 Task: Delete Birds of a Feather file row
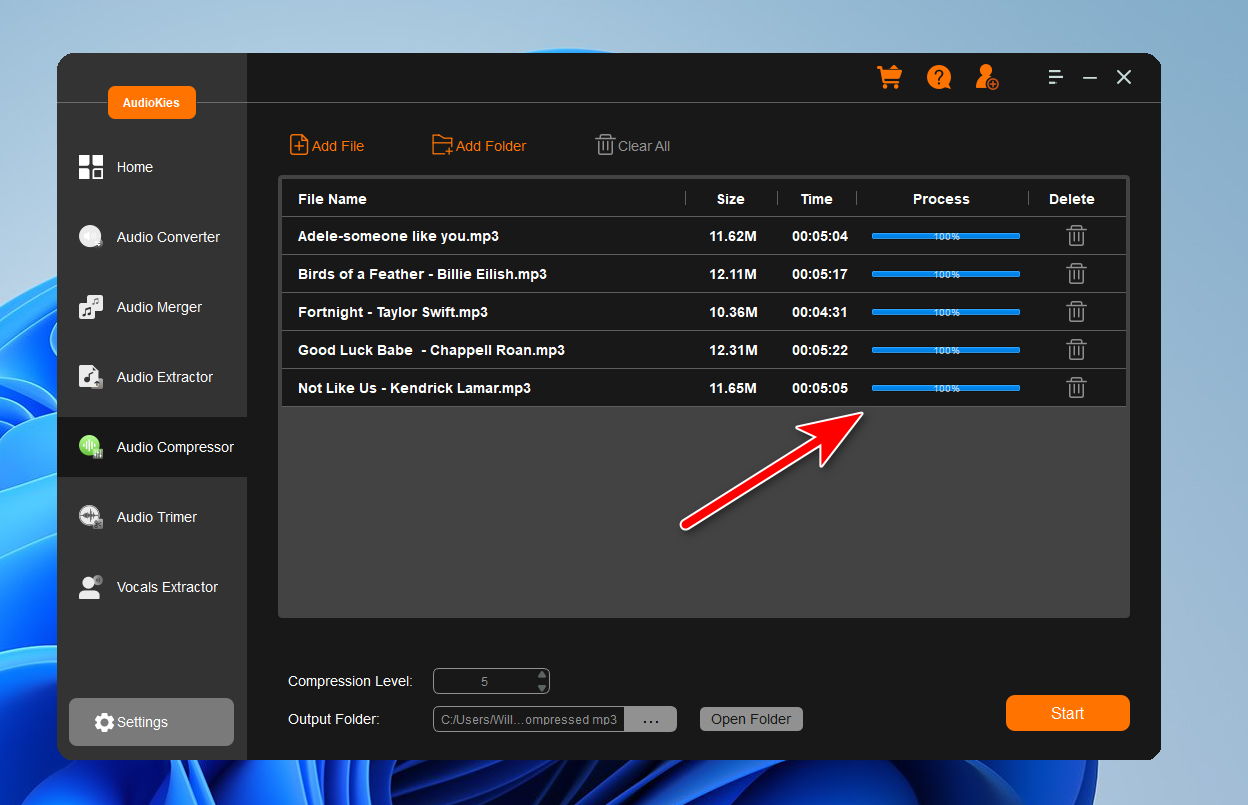click(1076, 274)
